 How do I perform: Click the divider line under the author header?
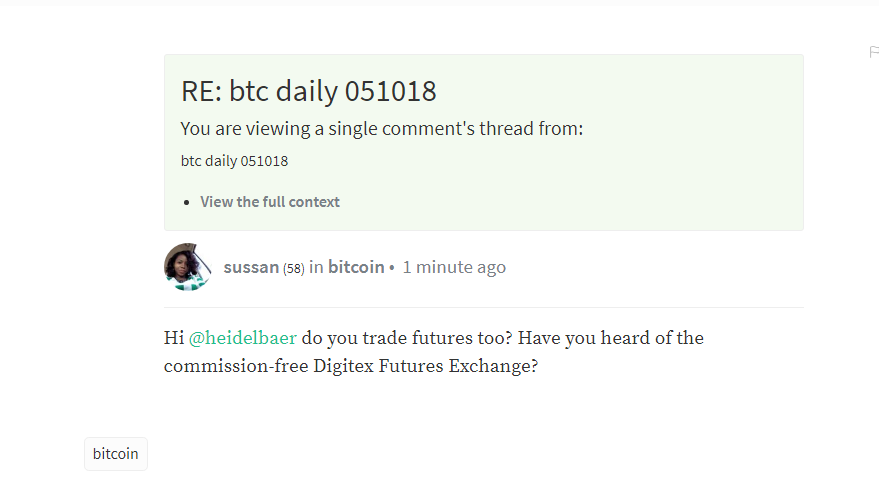point(484,307)
